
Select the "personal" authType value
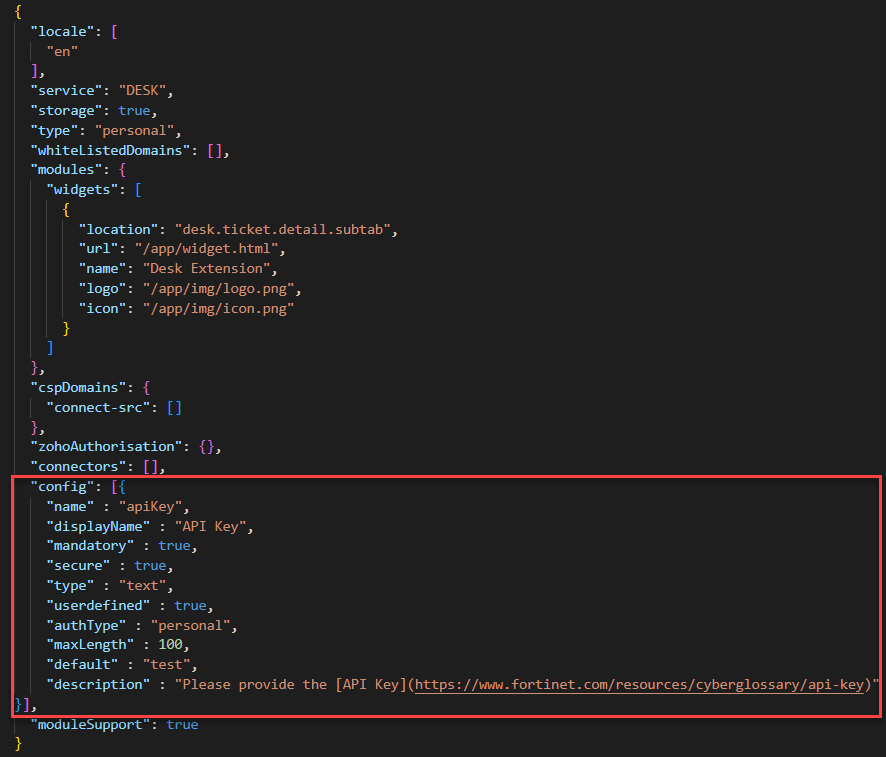tap(190, 625)
